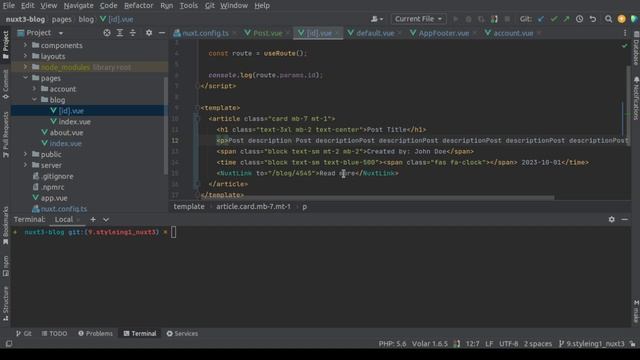Expand the layouts folder

[25, 56]
